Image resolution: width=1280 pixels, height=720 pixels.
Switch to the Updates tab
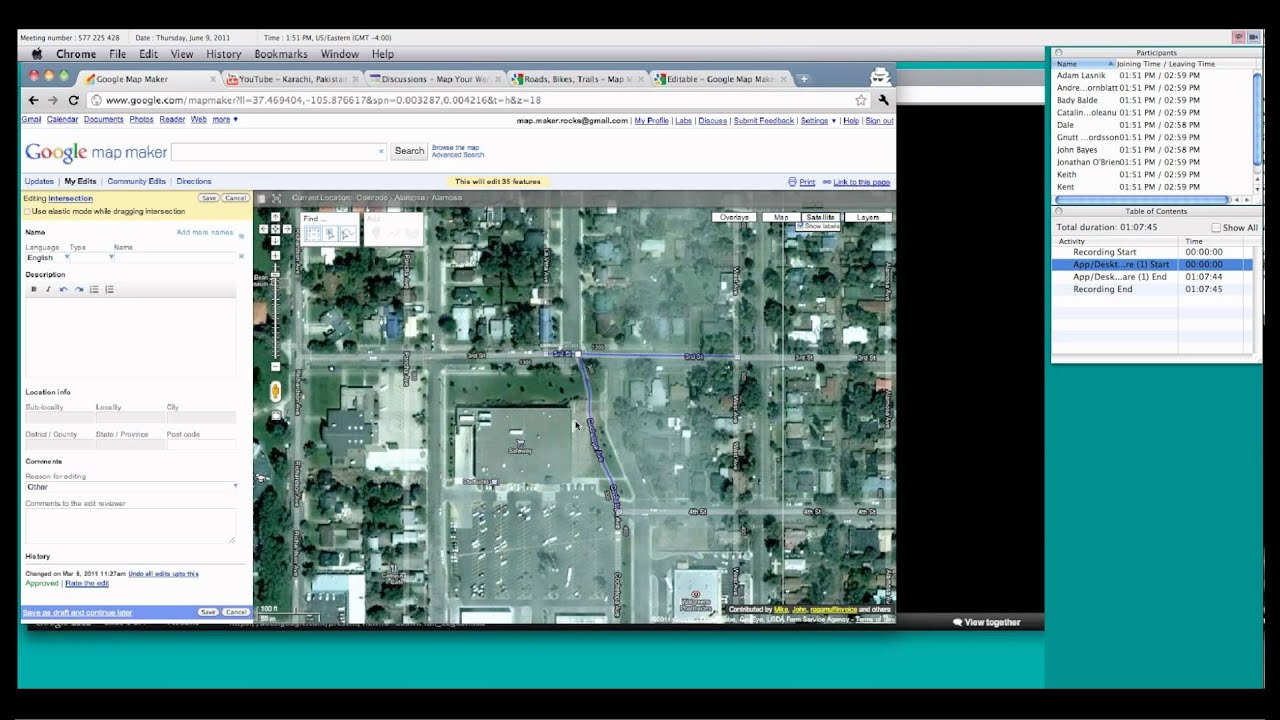[x=39, y=181]
